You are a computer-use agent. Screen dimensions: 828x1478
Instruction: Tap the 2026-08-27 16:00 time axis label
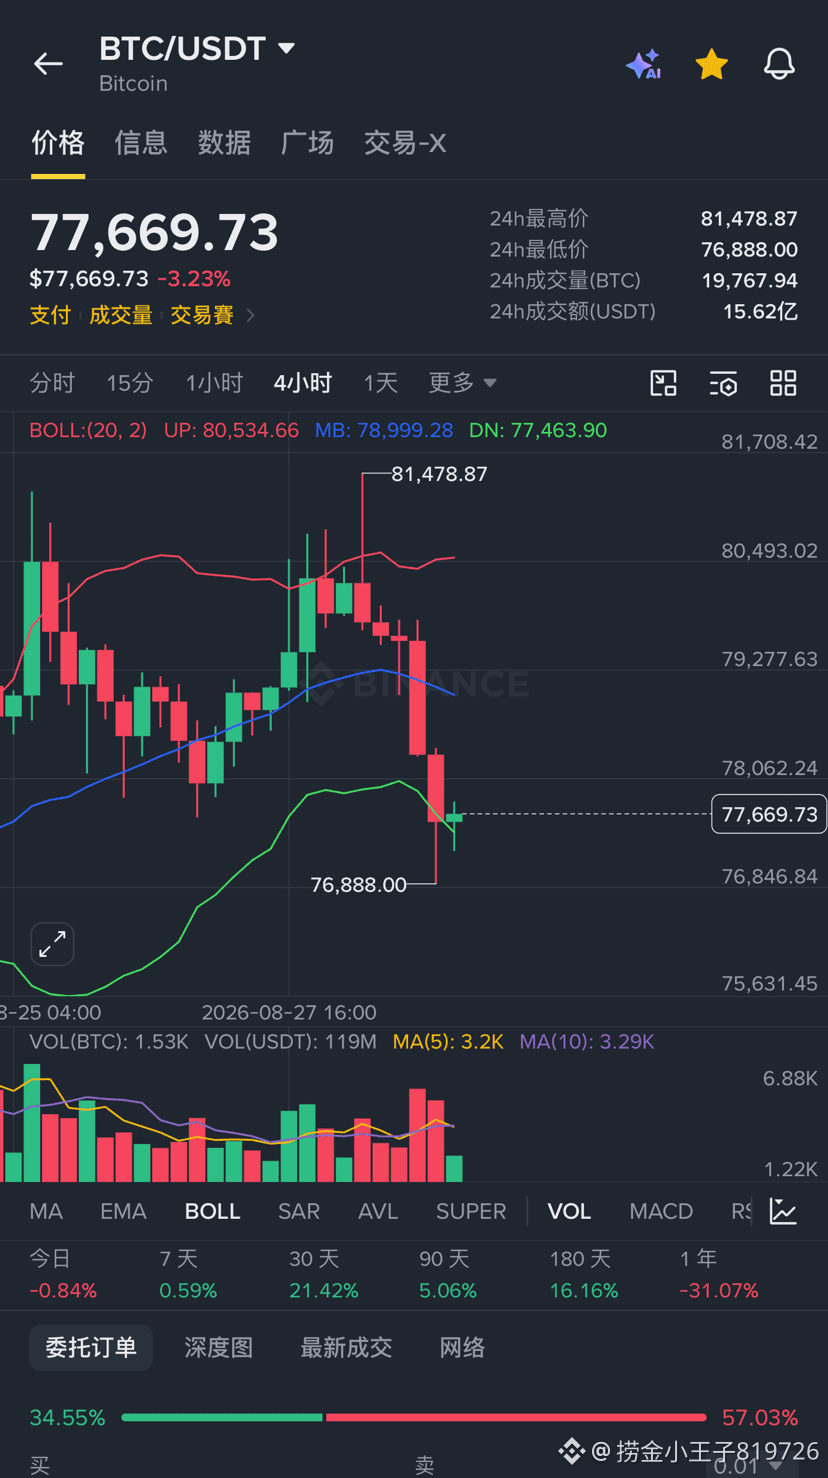point(289,1012)
